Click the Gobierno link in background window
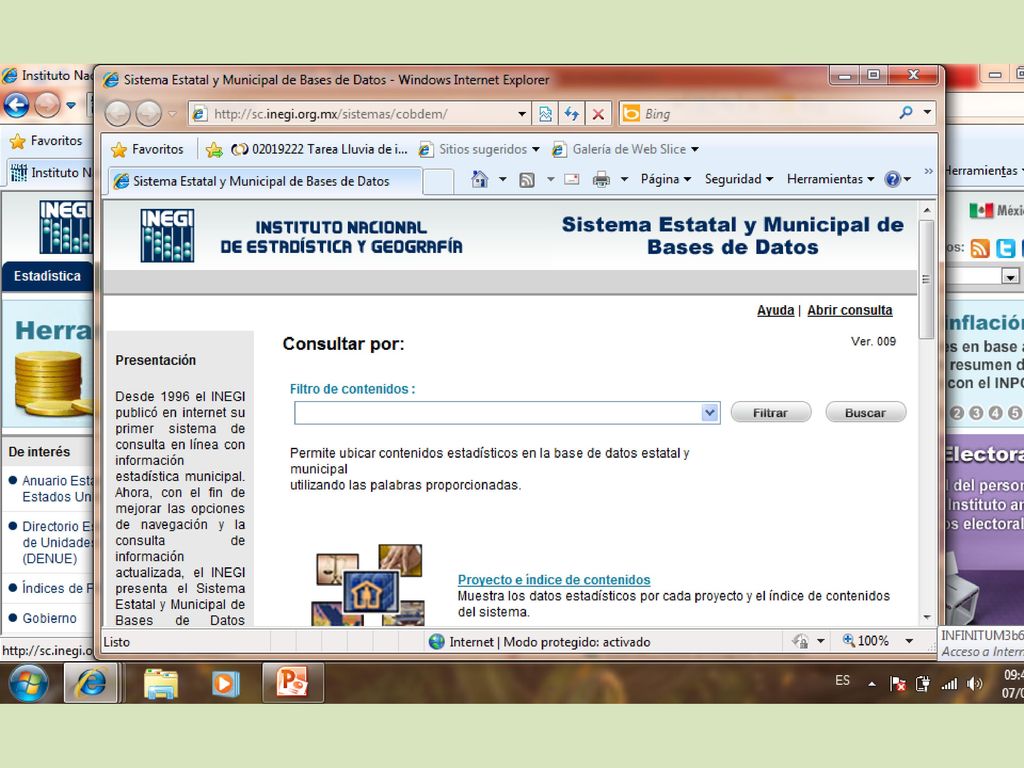The image size is (1024, 768). [x=50, y=618]
